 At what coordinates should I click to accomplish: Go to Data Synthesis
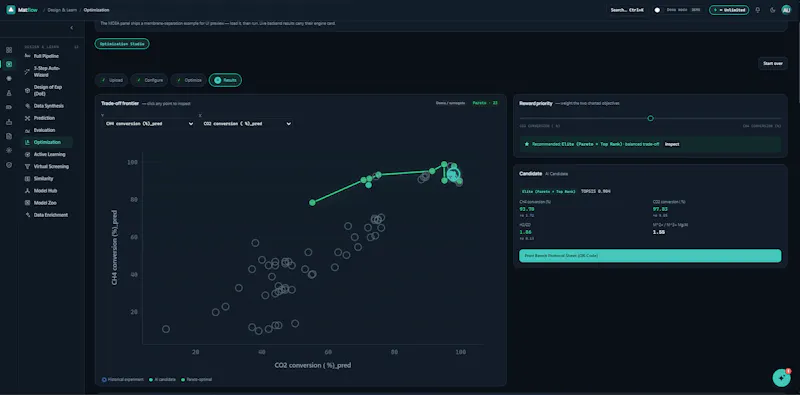click(x=48, y=106)
